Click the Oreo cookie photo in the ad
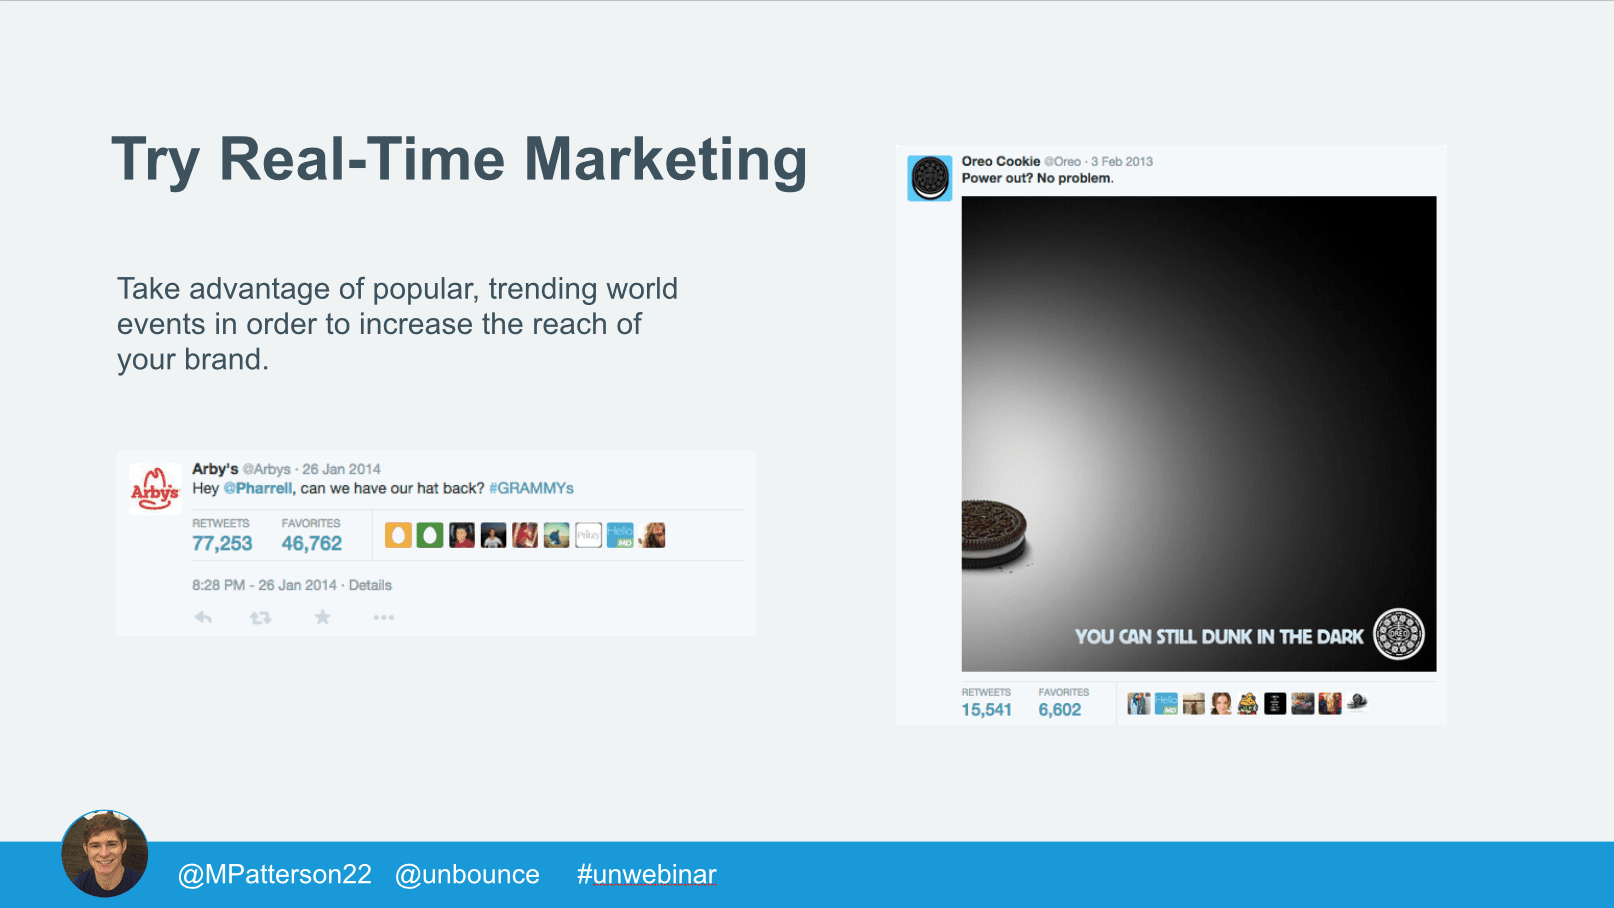 [x=995, y=536]
